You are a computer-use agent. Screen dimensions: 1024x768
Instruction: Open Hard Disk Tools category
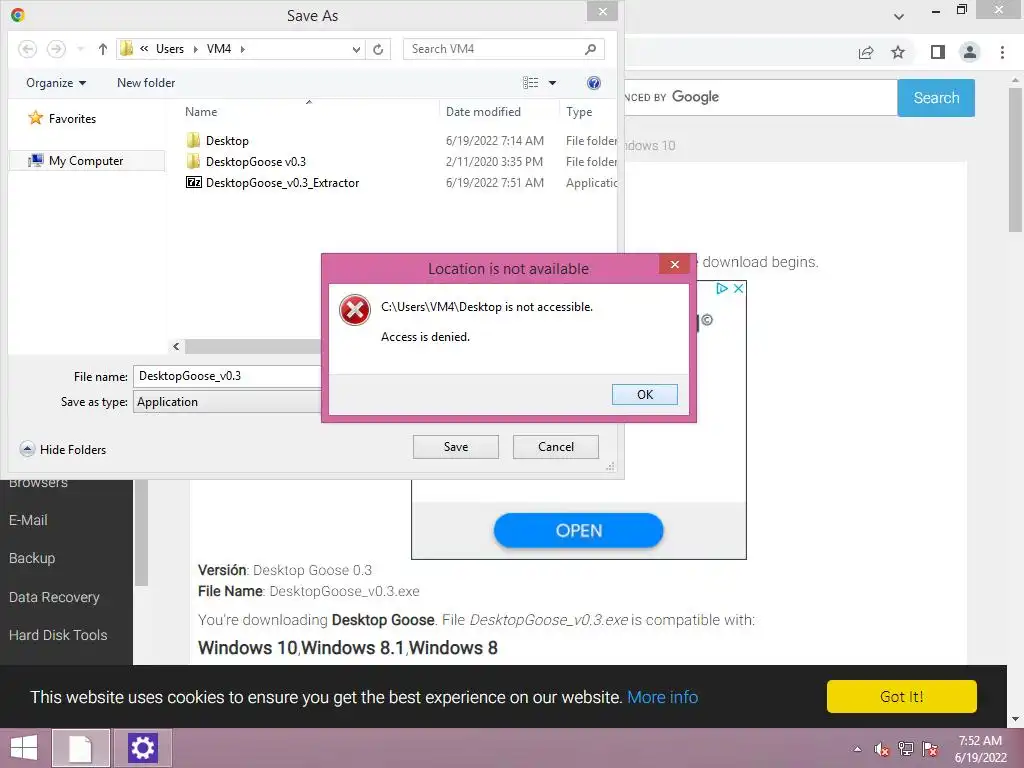pyautogui.click(x=58, y=635)
